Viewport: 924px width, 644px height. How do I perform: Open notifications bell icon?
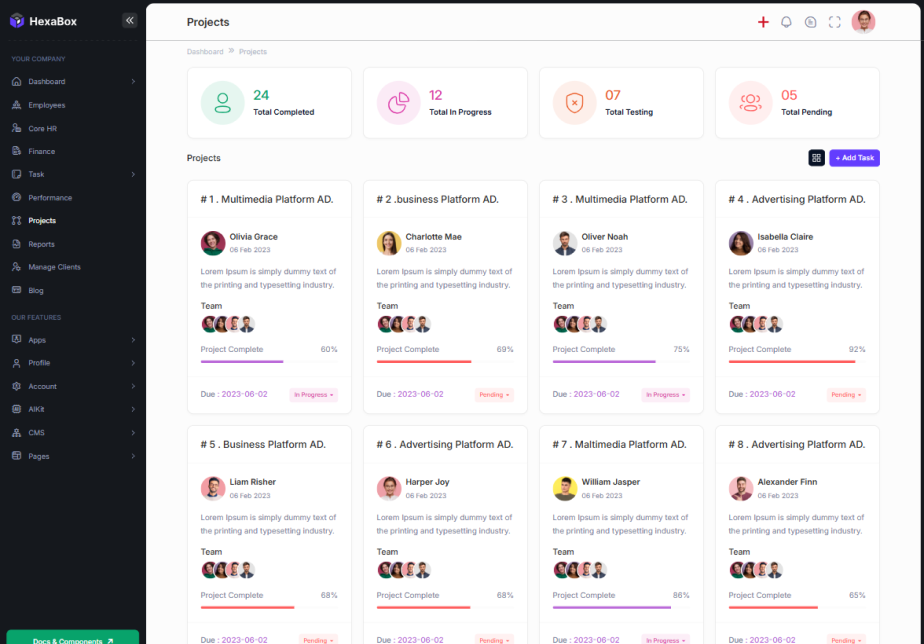tap(786, 22)
